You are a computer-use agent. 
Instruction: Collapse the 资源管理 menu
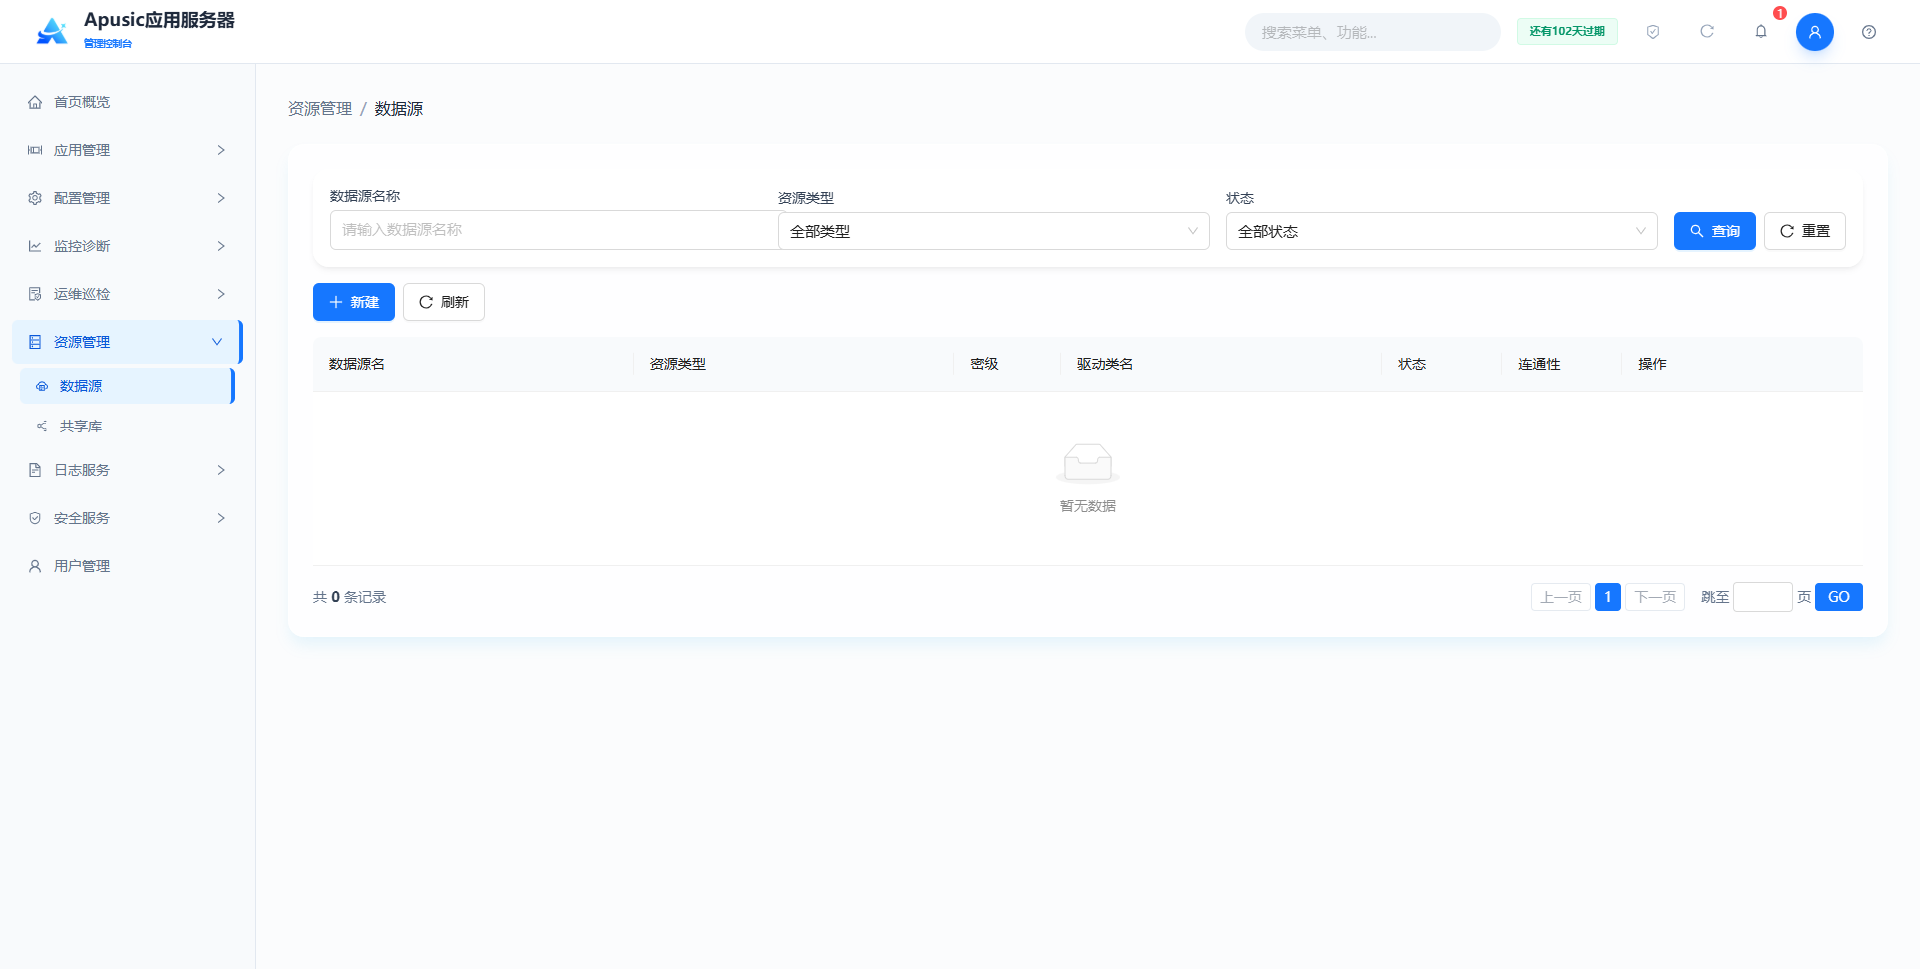[x=127, y=342]
